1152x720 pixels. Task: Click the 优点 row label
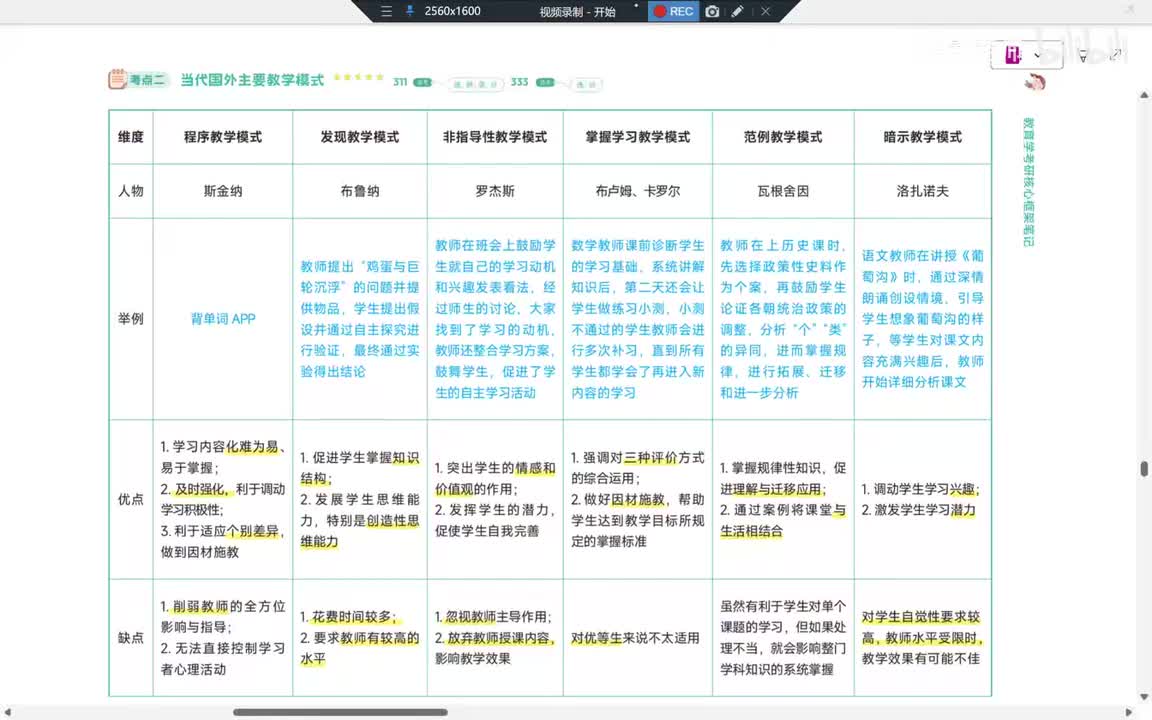click(131, 500)
